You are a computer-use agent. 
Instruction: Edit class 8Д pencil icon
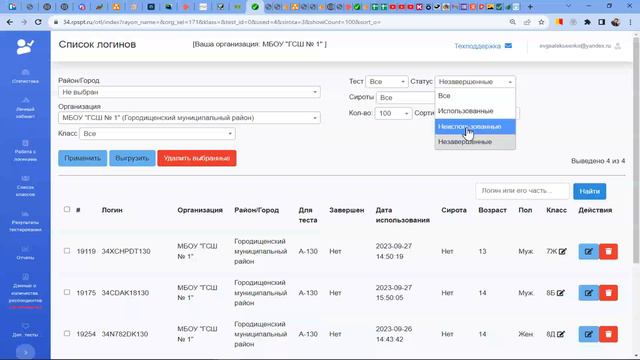coord(561,334)
